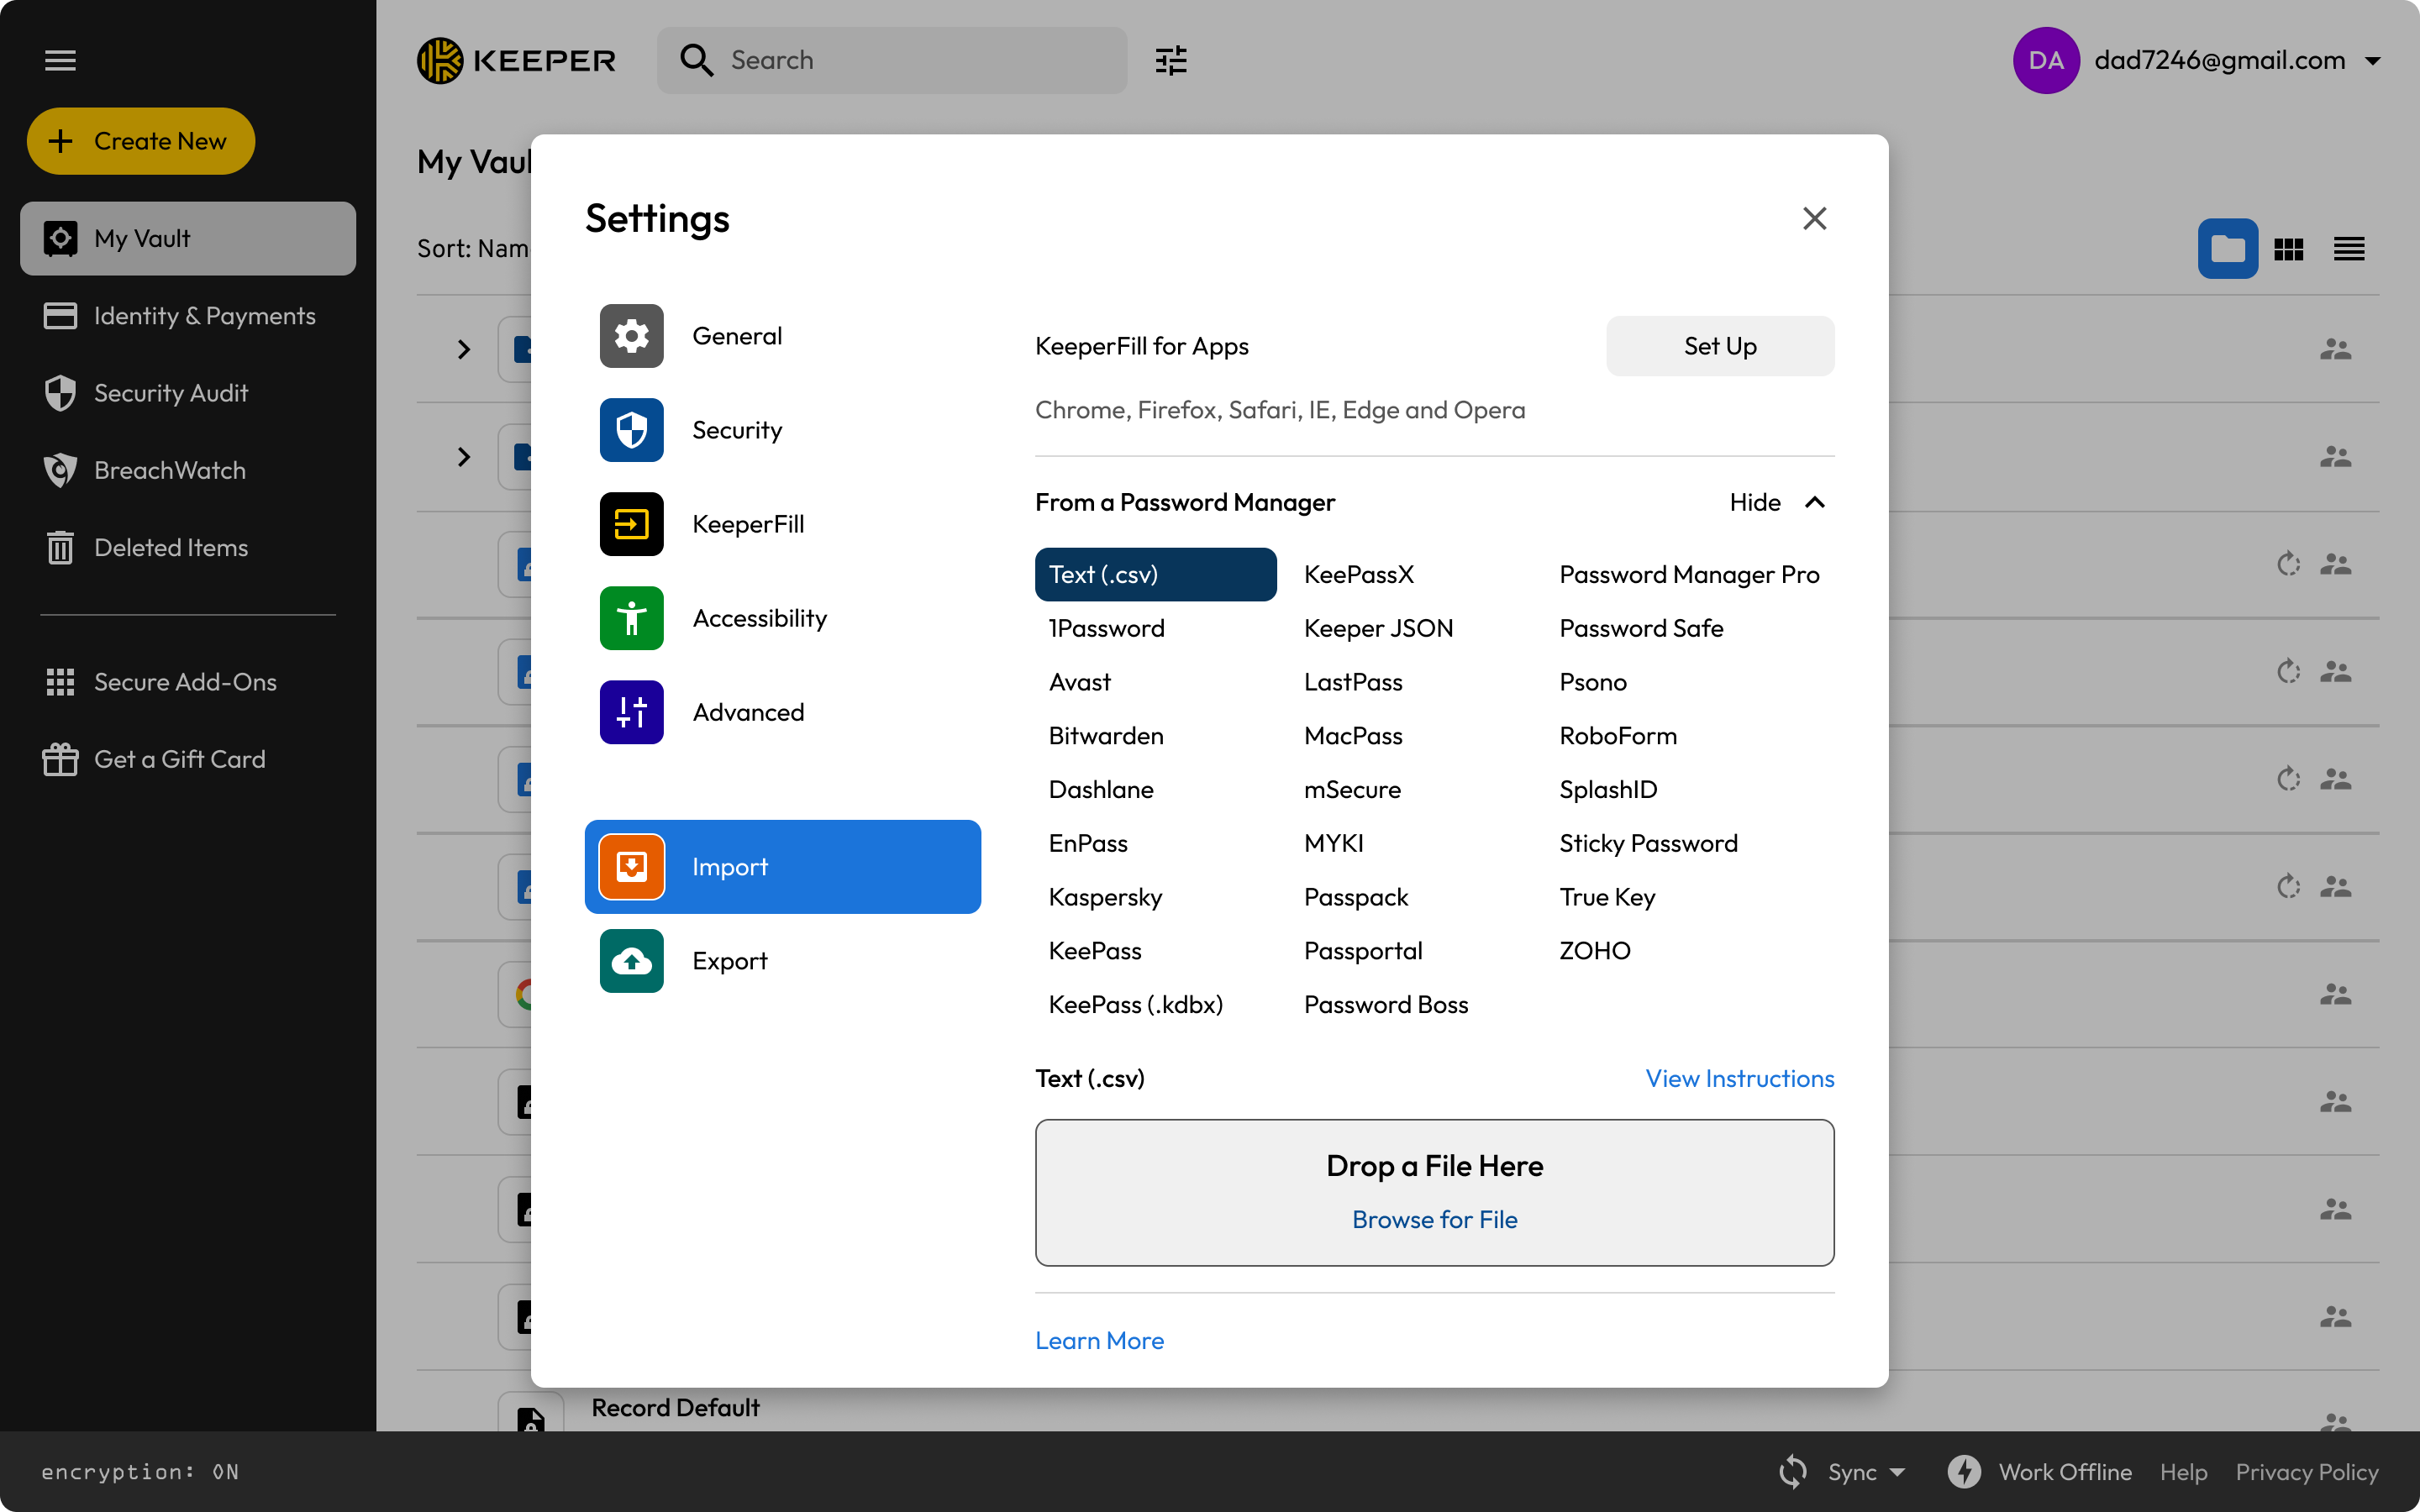Select ZOHO import source
Viewport: 2420px width, 1512px height.
pyautogui.click(x=1594, y=951)
